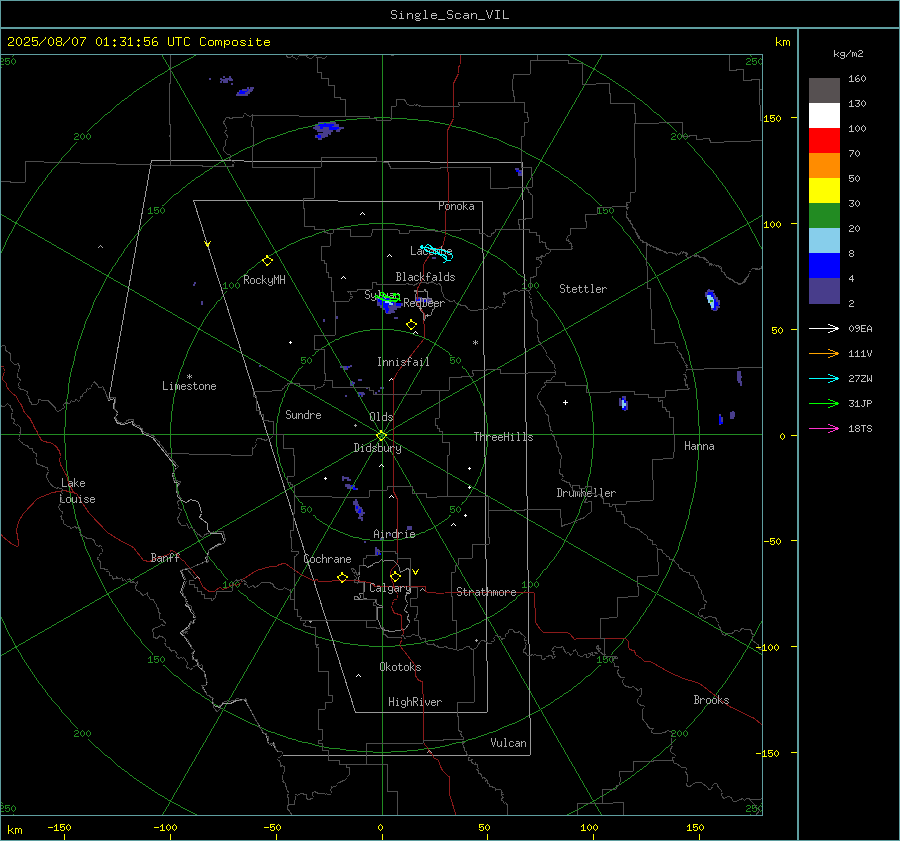This screenshot has height=841, width=900.
Task: Select the yellow diamond marker below Red Deer
Action: pos(412,325)
